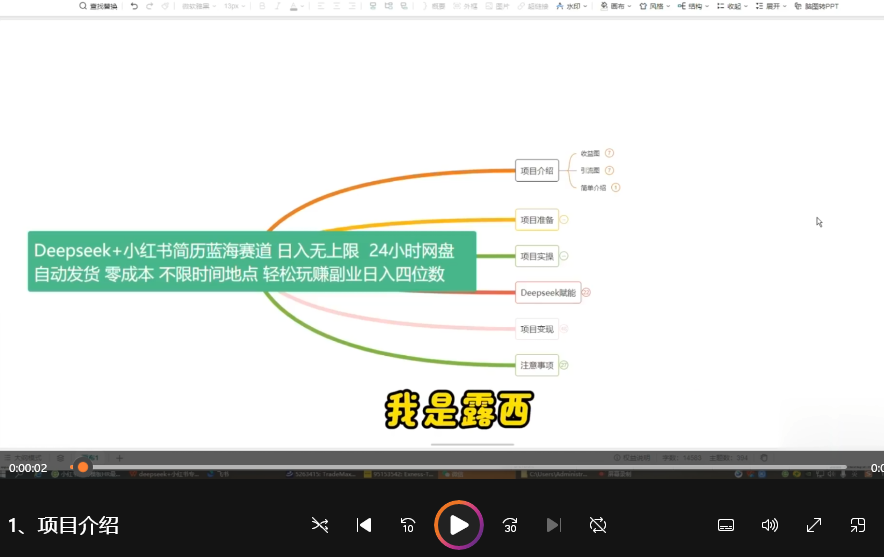Align text right
The width and height of the screenshot is (884, 557).
[x=352, y=6]
